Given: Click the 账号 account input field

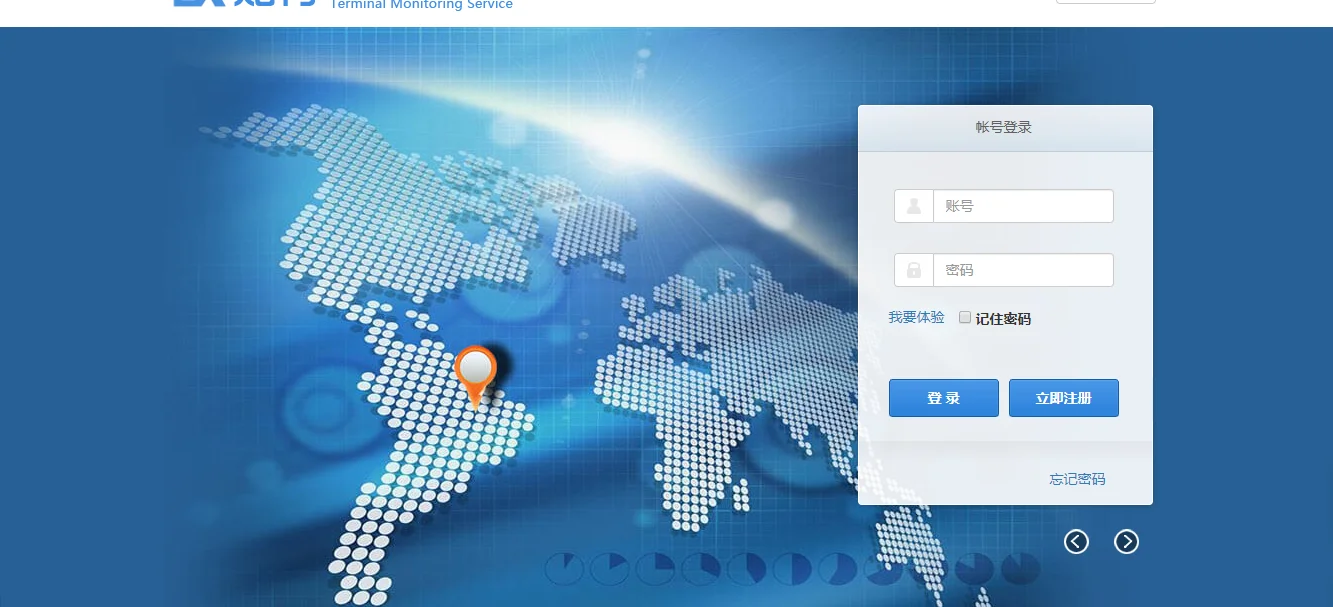Looking at the screenshot, I should point(1023,205).
